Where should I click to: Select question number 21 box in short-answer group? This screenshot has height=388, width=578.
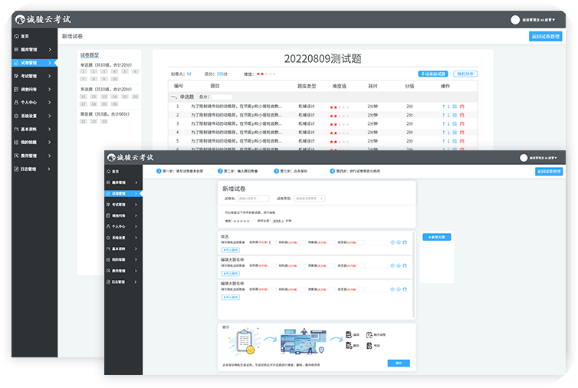(x=84, y=121)
